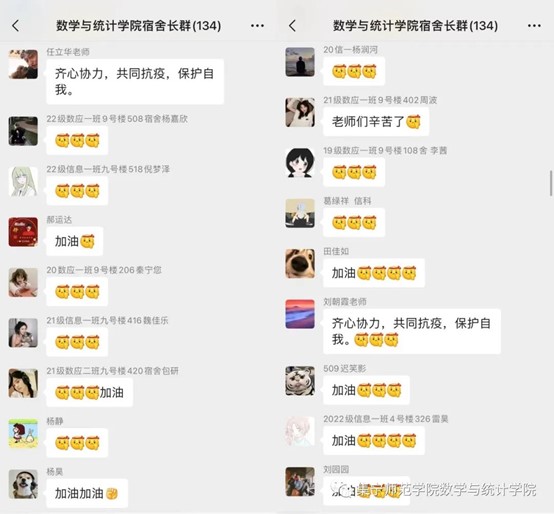Open more options in left chat

[257, 26]
